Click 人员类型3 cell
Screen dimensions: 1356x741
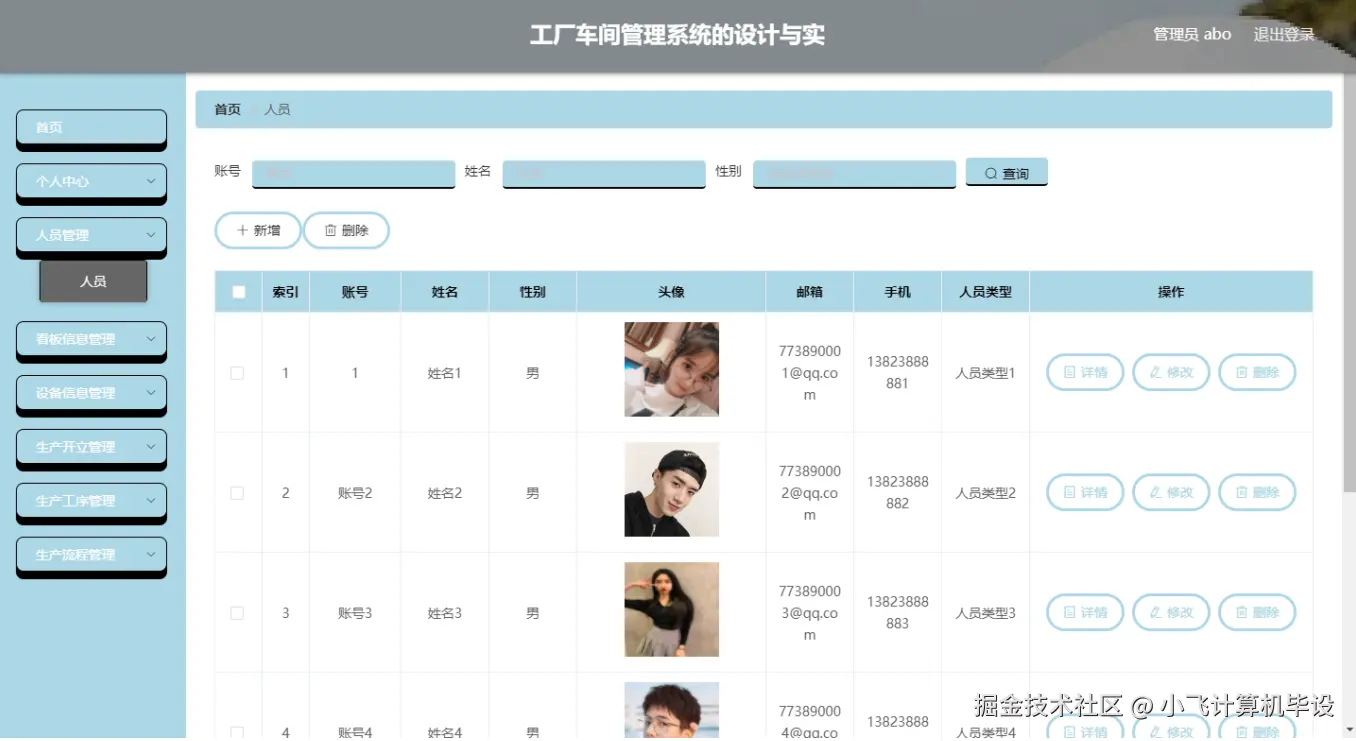(x=985, y=613)
